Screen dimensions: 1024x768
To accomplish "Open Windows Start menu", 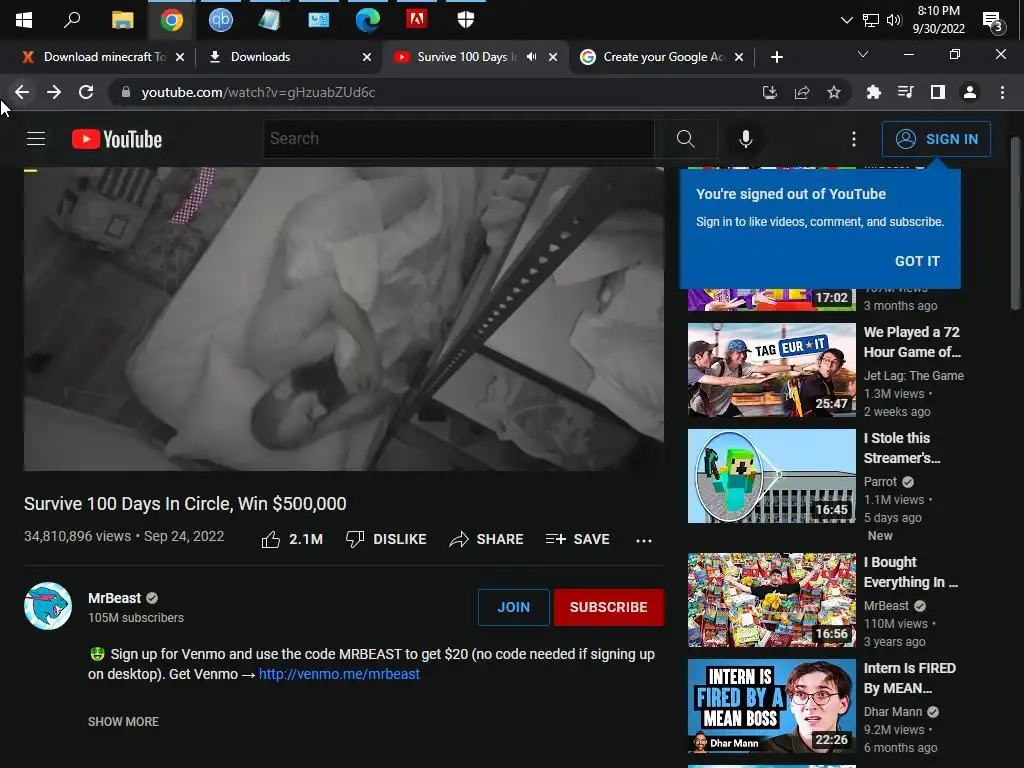I will (24, 20).
